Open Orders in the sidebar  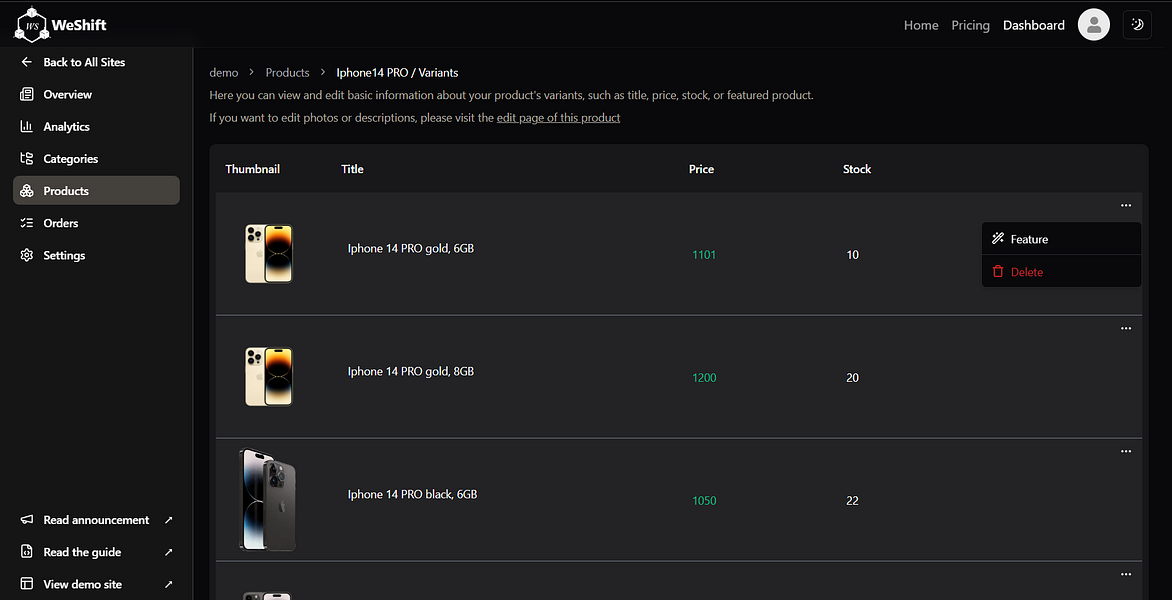60,223
